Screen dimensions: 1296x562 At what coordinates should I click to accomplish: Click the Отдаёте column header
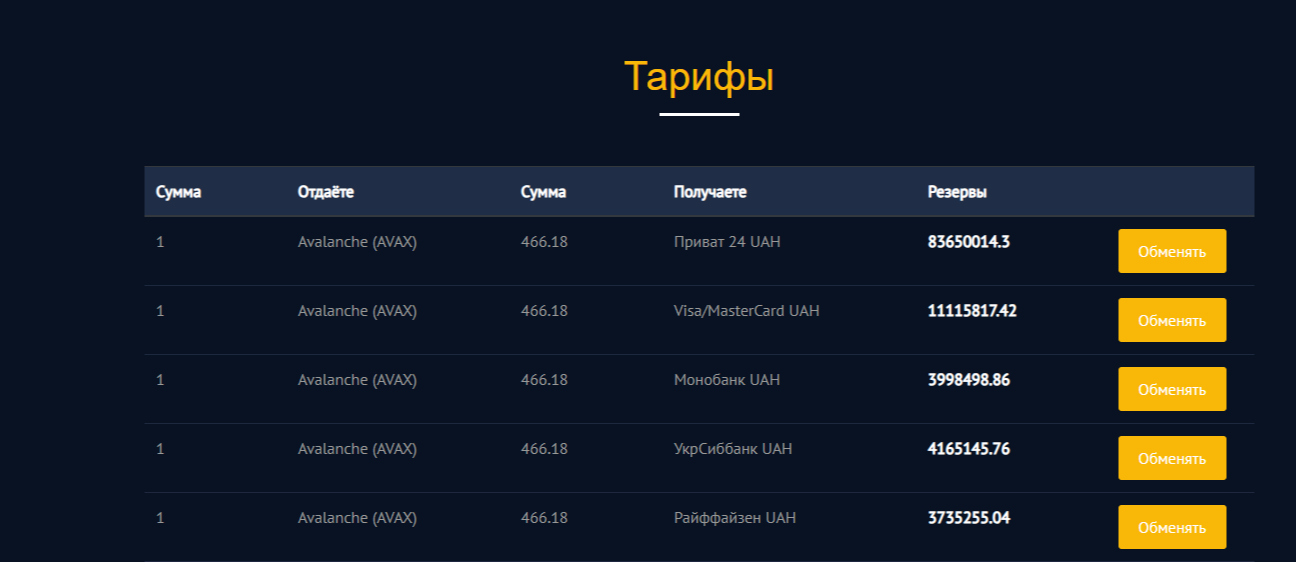325,192
